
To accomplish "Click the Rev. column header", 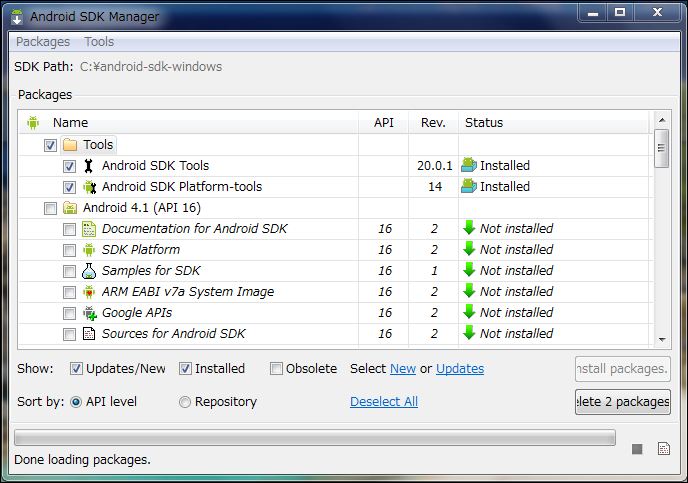I will [434, 122].
